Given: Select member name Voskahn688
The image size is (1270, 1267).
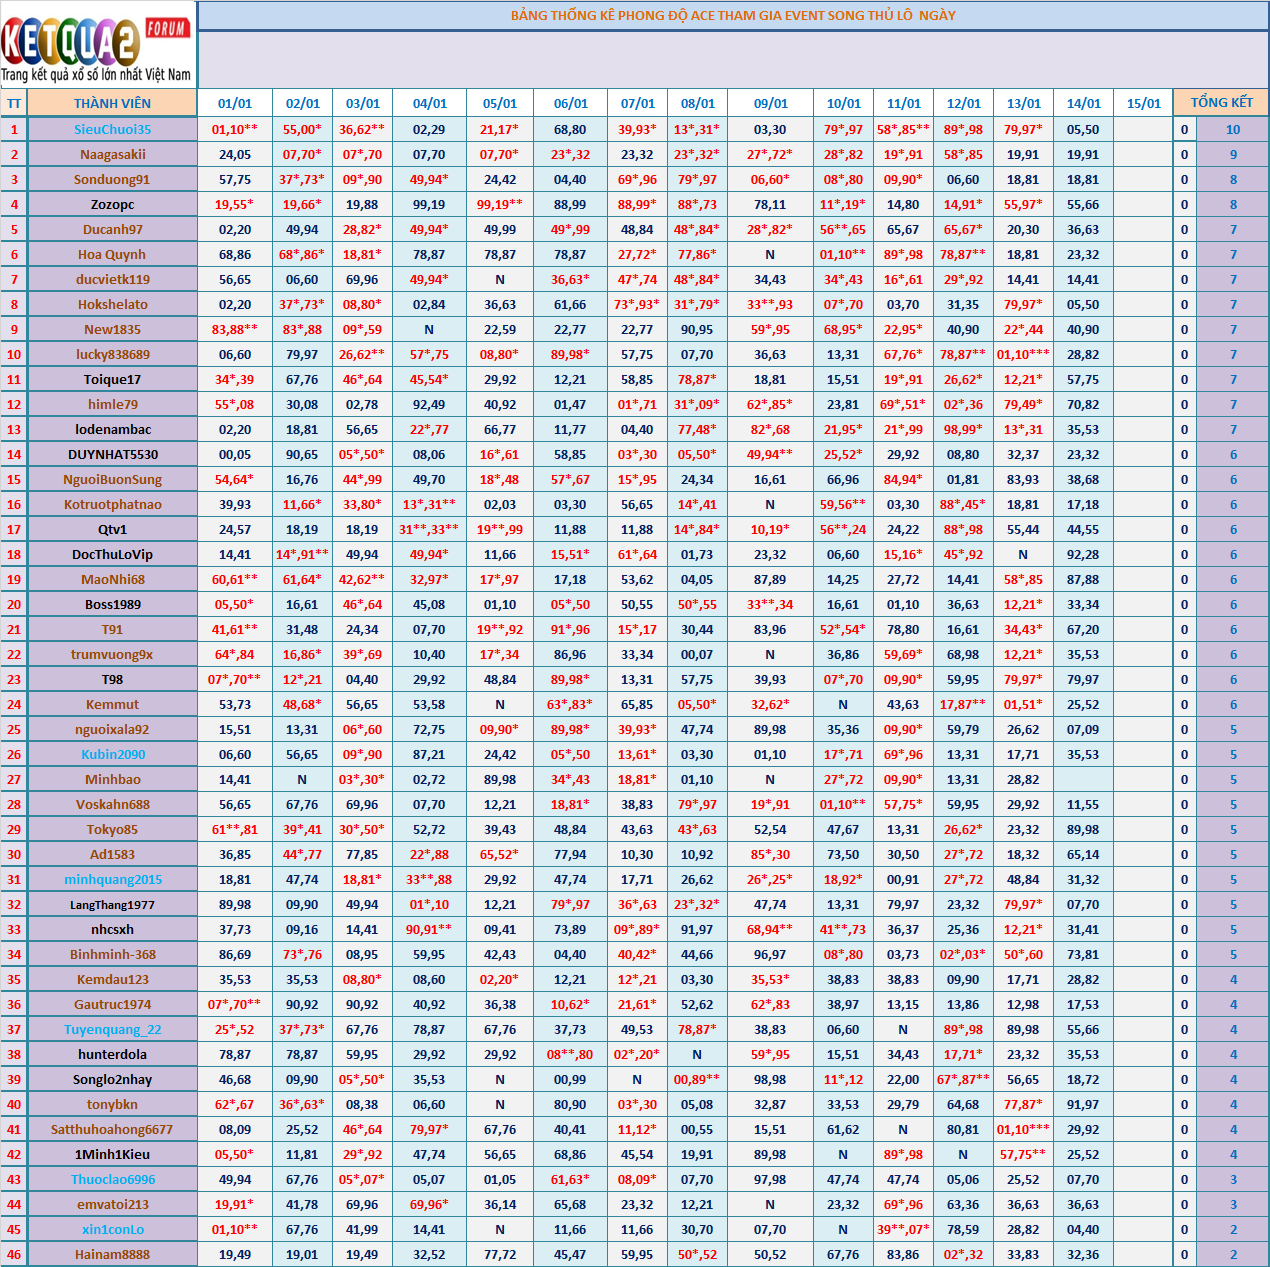Looking at the screenshot, I should pyautogui.click(x=112, y=804).
